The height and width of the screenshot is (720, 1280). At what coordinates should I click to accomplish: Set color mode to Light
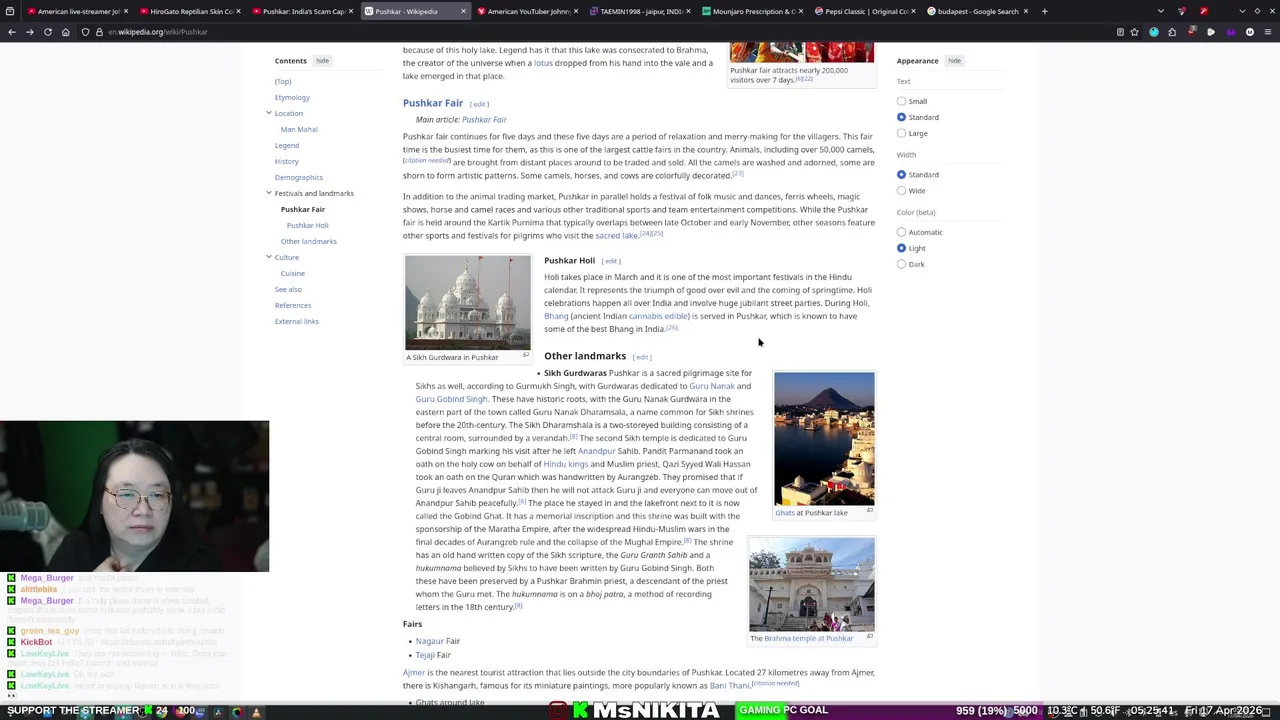click(x=901, y=248)
